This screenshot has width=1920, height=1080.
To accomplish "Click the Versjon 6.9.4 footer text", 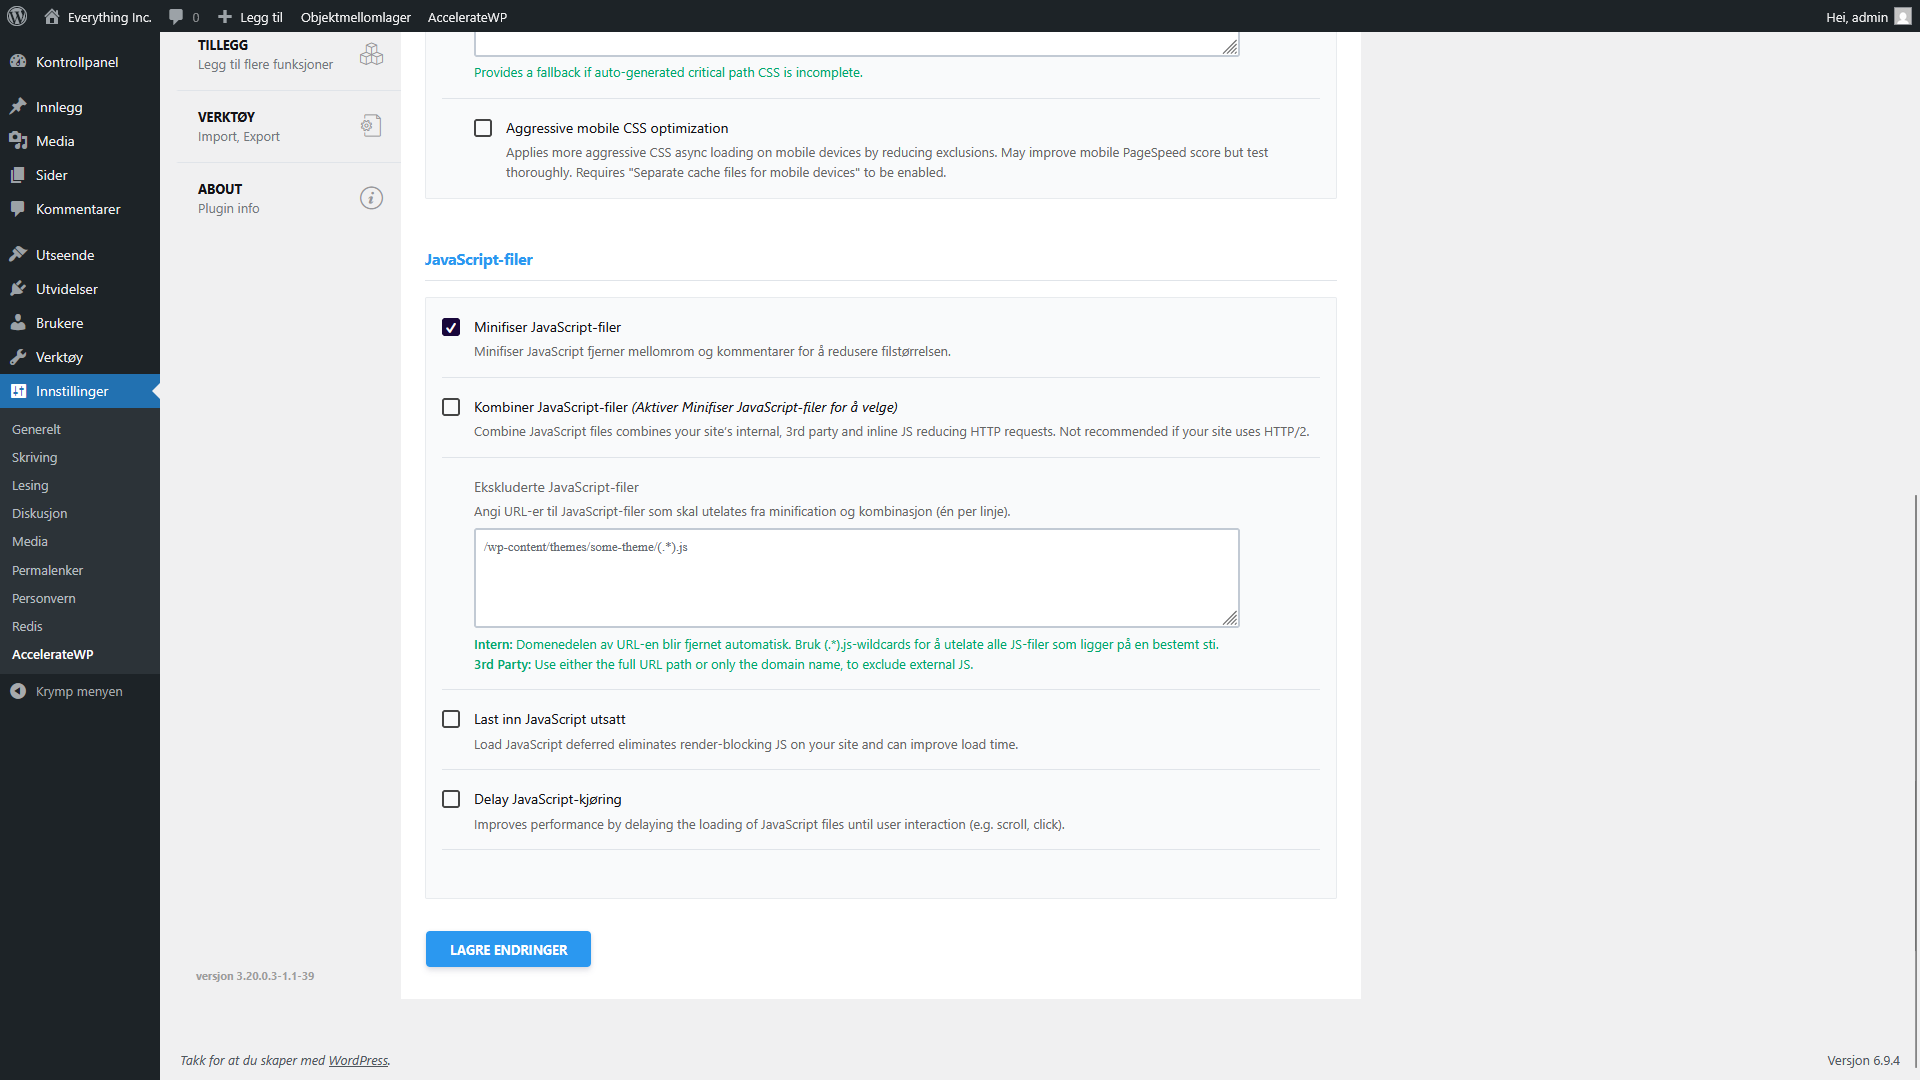I will [x=1863, y=1060].
